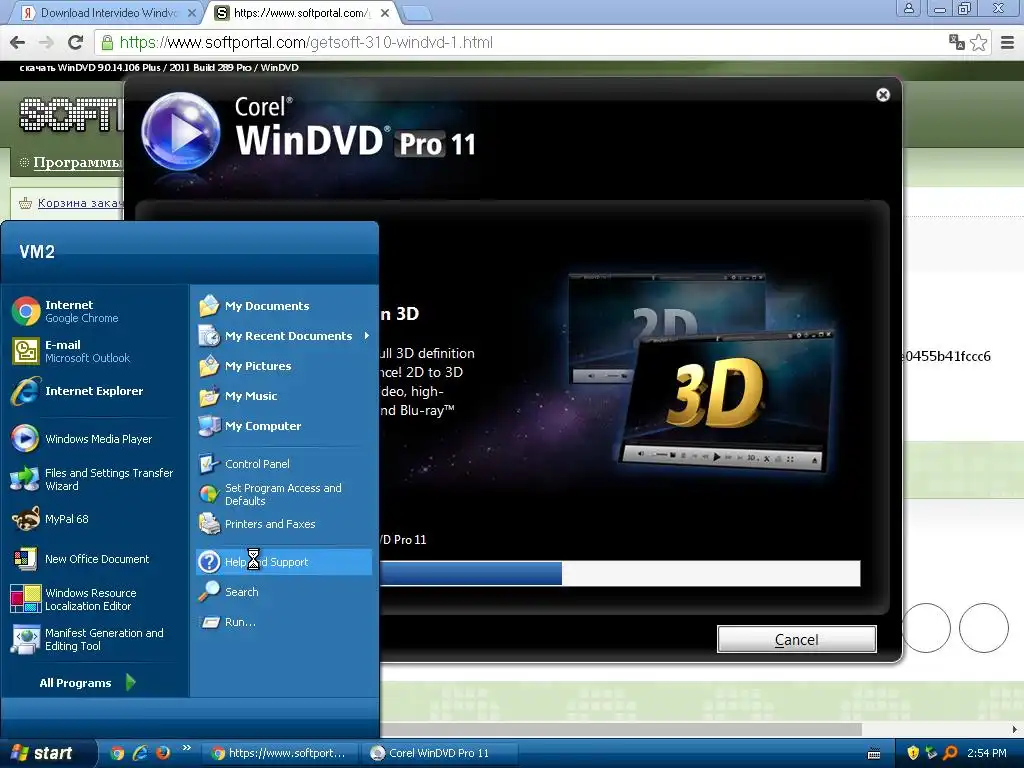Open Help and Support
Screen dimensions: 1024x768
(283, 562)
